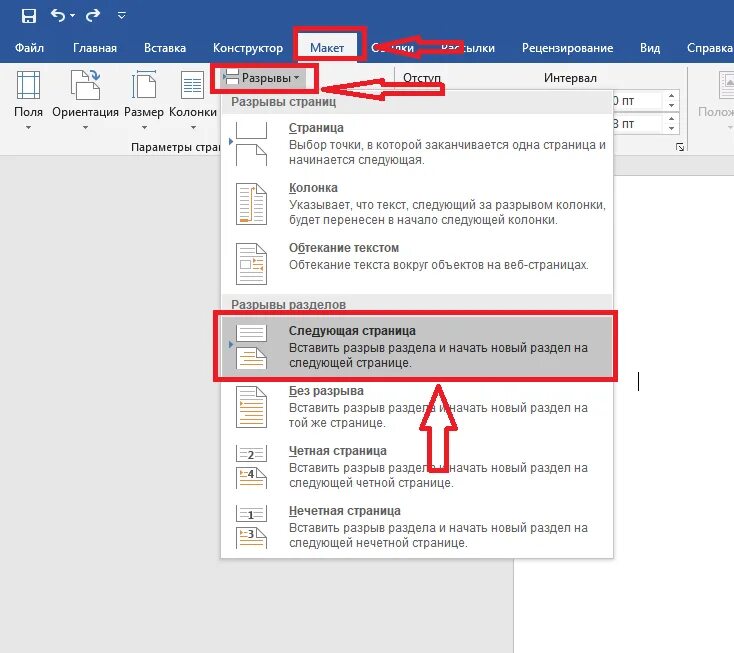Open the Ориентация page orientation menu
This screenshot has height=653, width=734.
coord(85,99)
